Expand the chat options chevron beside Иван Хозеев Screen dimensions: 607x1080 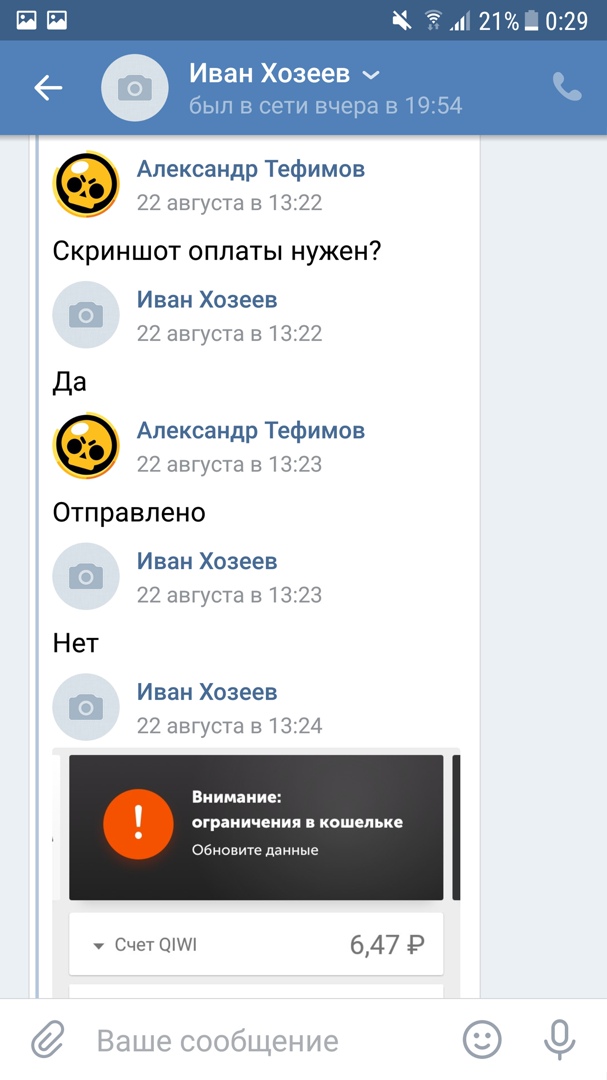point(371,75)
